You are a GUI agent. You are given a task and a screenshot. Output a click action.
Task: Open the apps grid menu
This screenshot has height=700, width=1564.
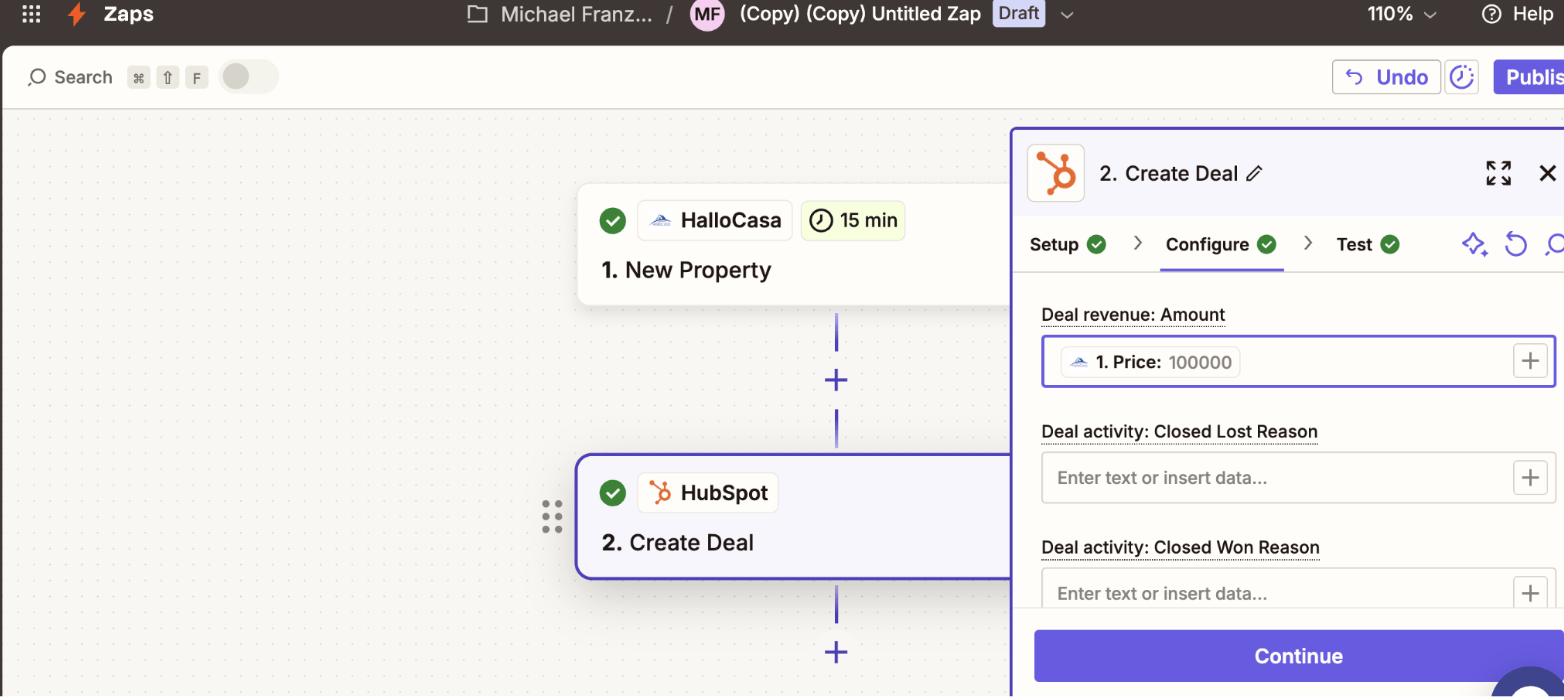(x=31, y=14)
